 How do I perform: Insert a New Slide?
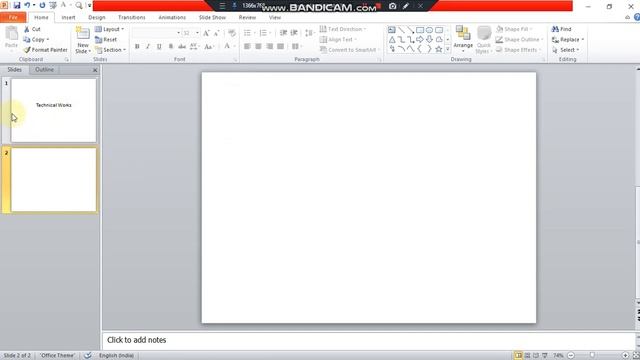pos(83,40)
